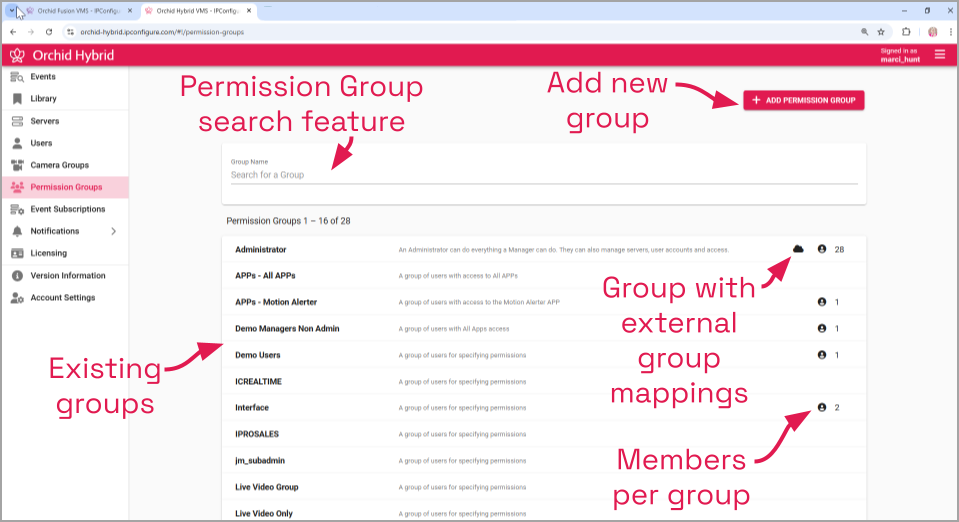Viewport: 959px width, 522px height.
Task: Open the Licensing card icon
Action: 17,253
